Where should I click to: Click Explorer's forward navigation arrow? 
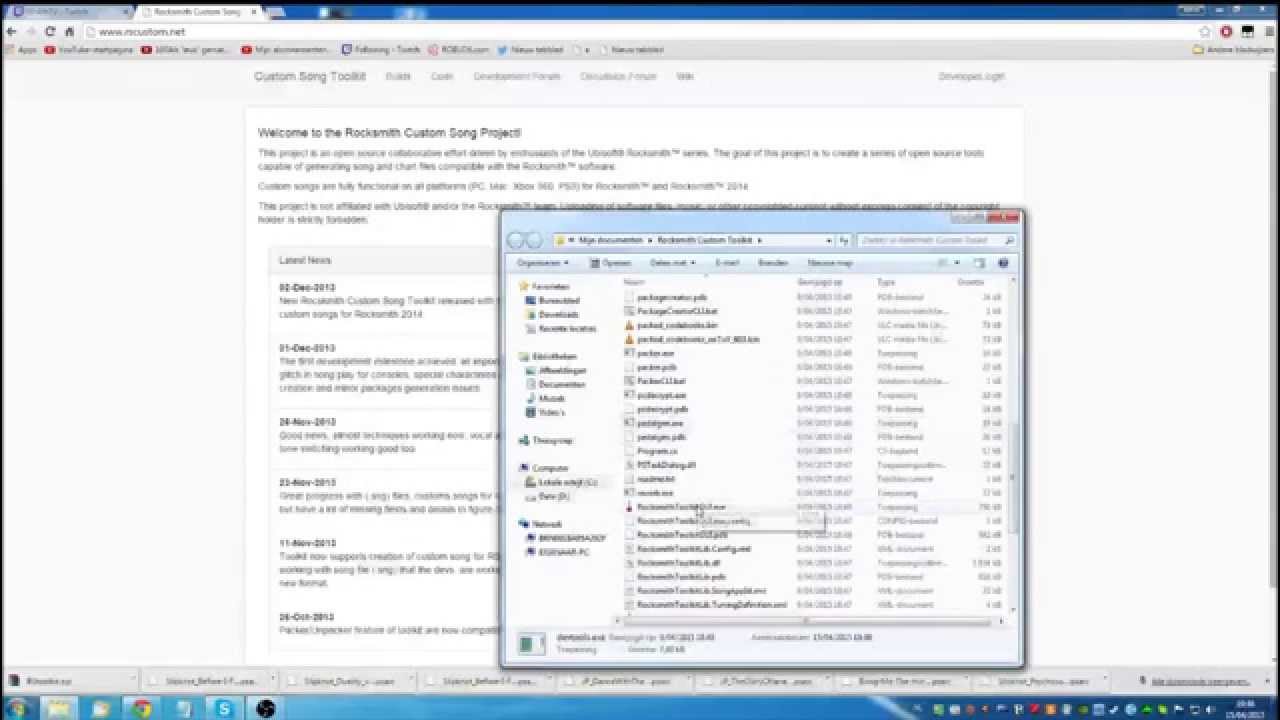(533, 240)
